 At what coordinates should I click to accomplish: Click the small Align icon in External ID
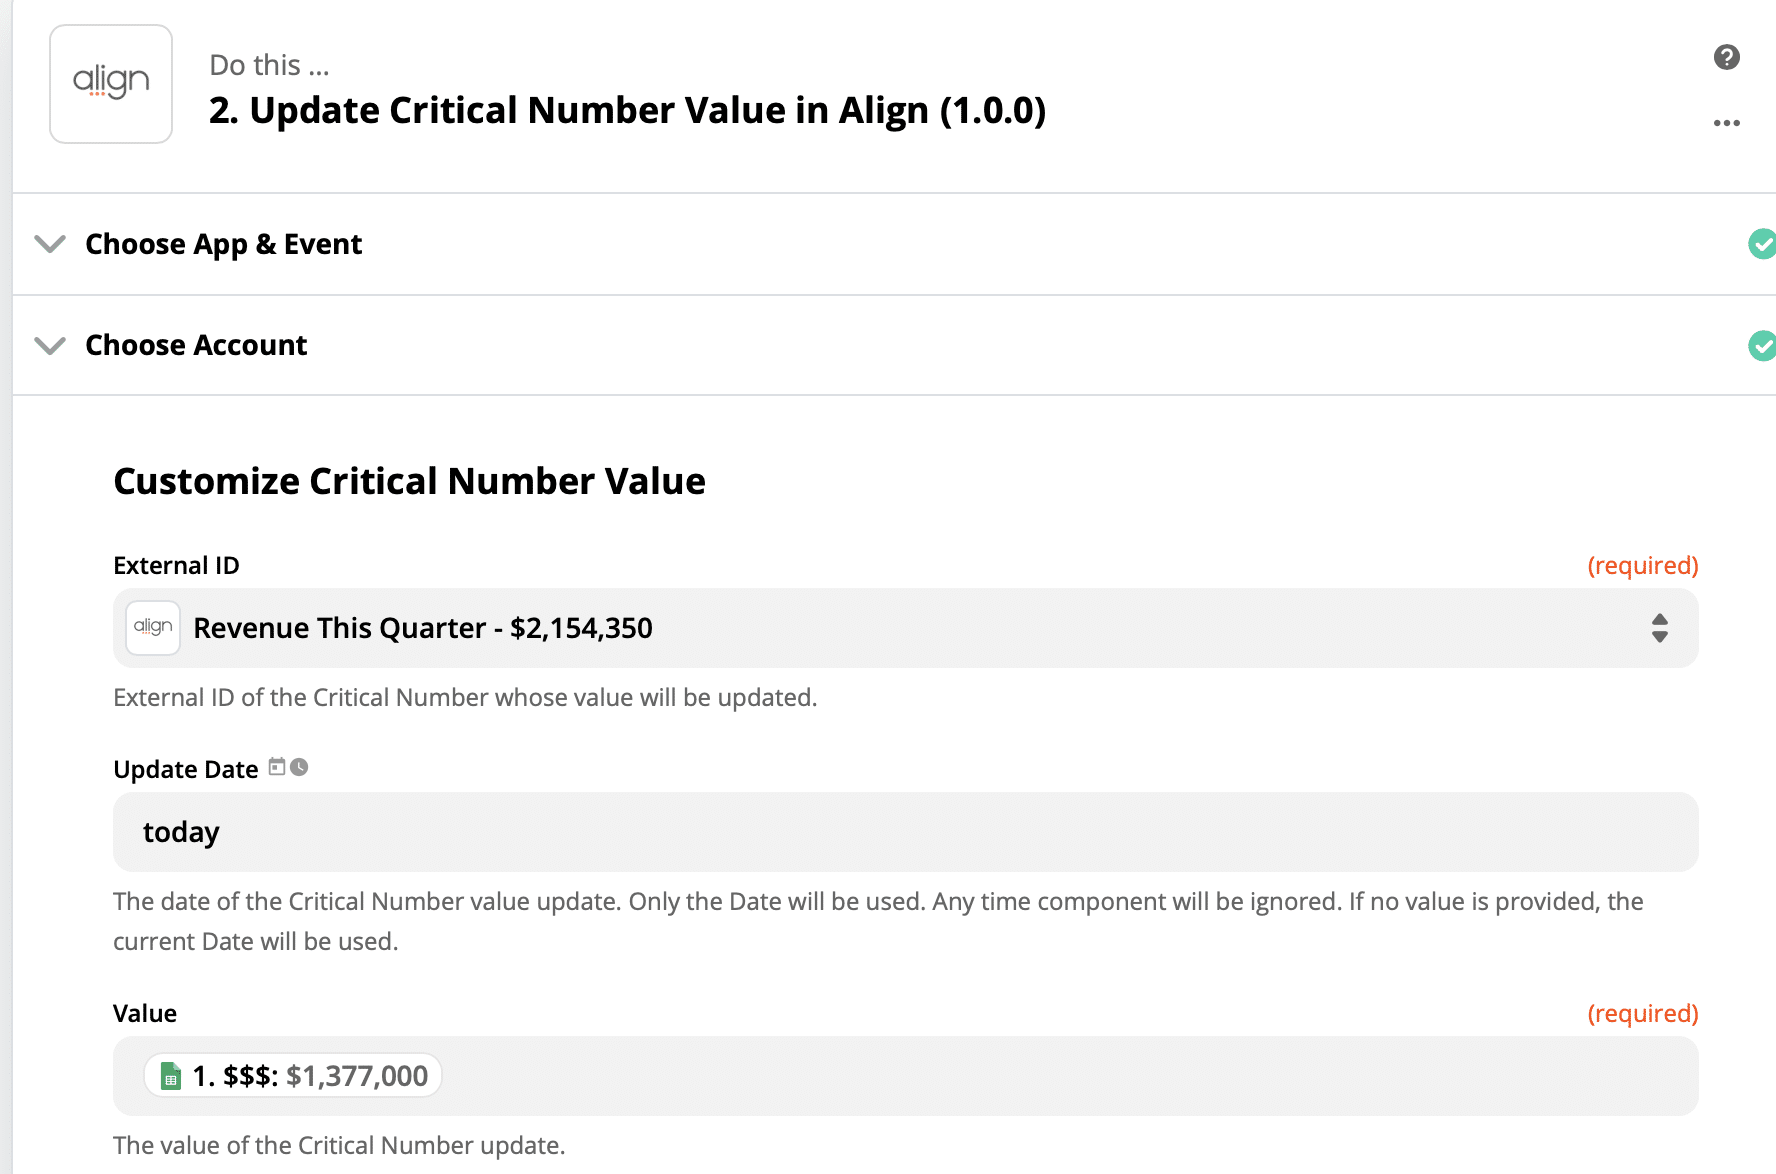point(153,627)
